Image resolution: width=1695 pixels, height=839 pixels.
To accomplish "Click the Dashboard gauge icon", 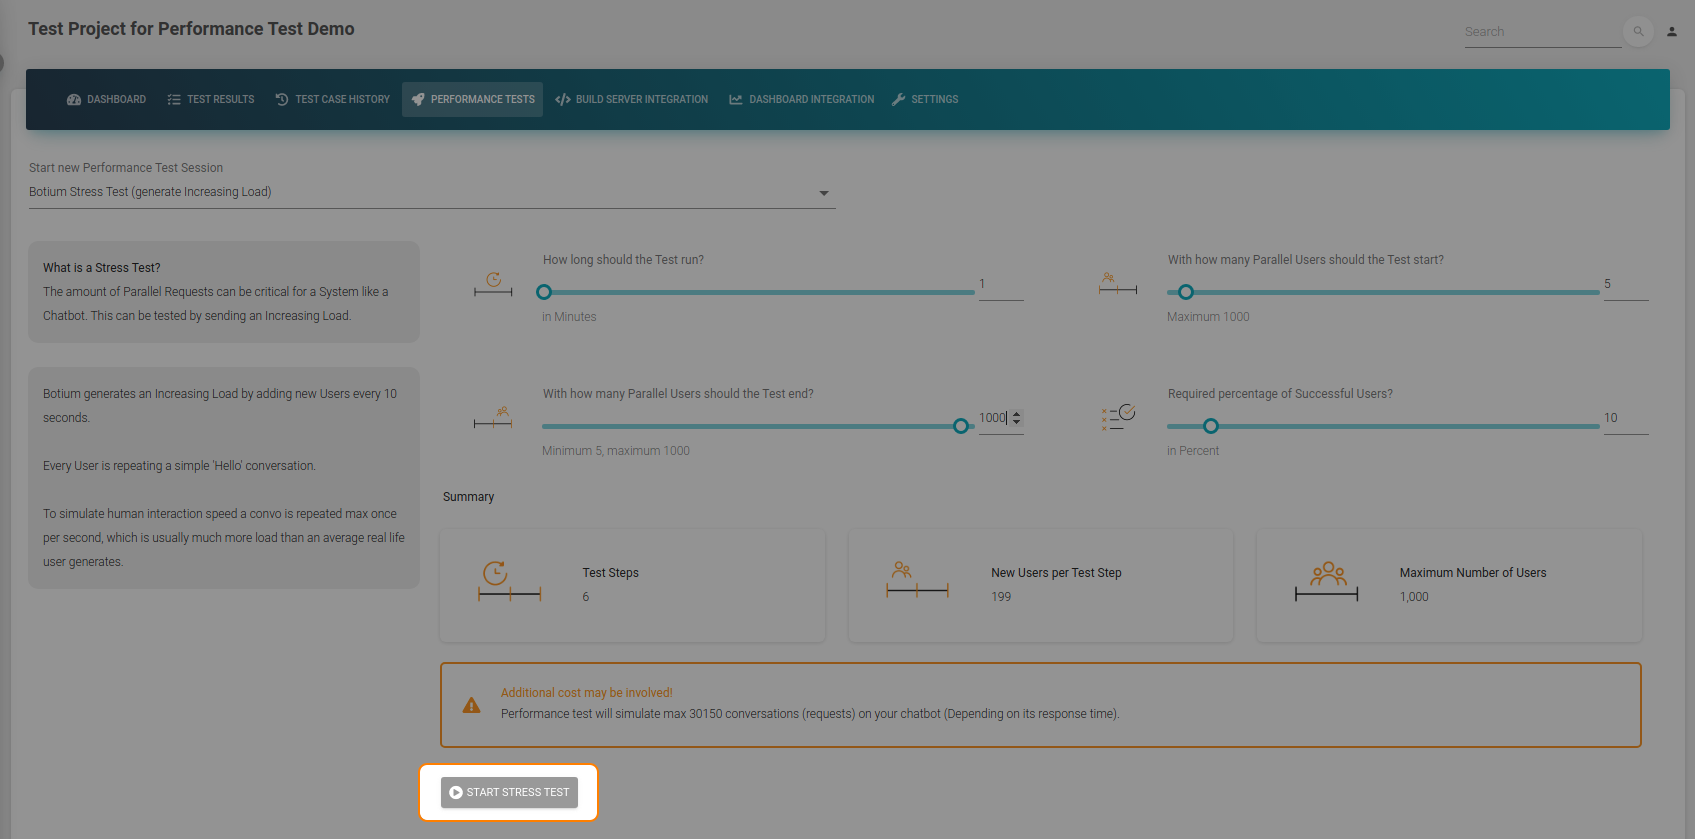I will tap(74, 100).
